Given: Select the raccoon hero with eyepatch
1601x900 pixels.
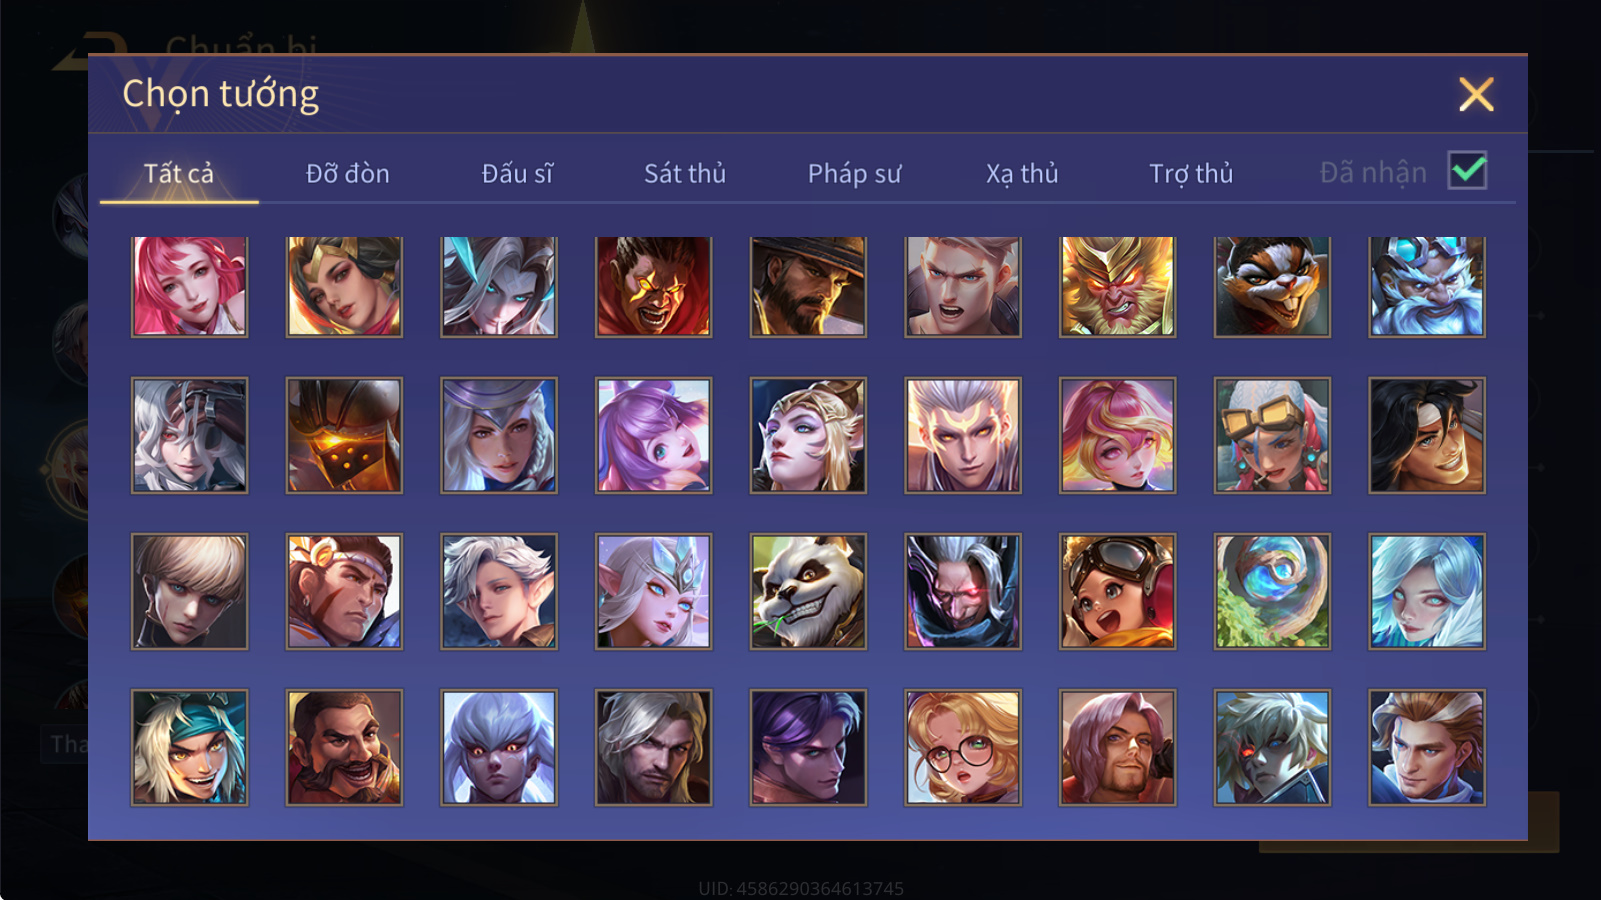Looking at the screenshot, I should [1272, 286].
